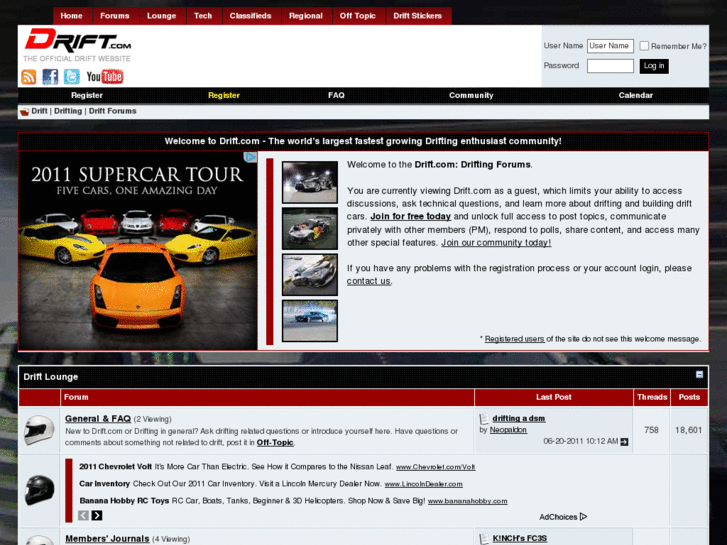Click the AdChoices icon on supercar ad
Screen dimensions: 727x545
pyautogui.click(x=250, y=158)
